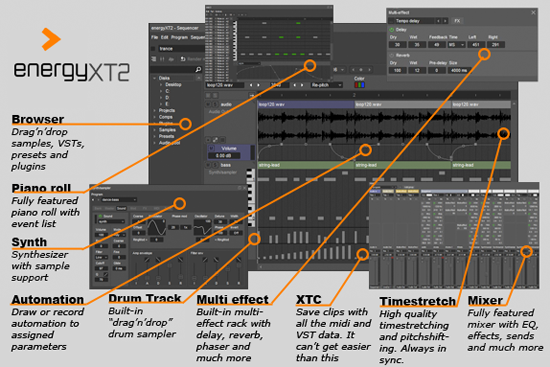
Task: Click the list view icon in browser toolbar
Action: (x=154, y=59)
